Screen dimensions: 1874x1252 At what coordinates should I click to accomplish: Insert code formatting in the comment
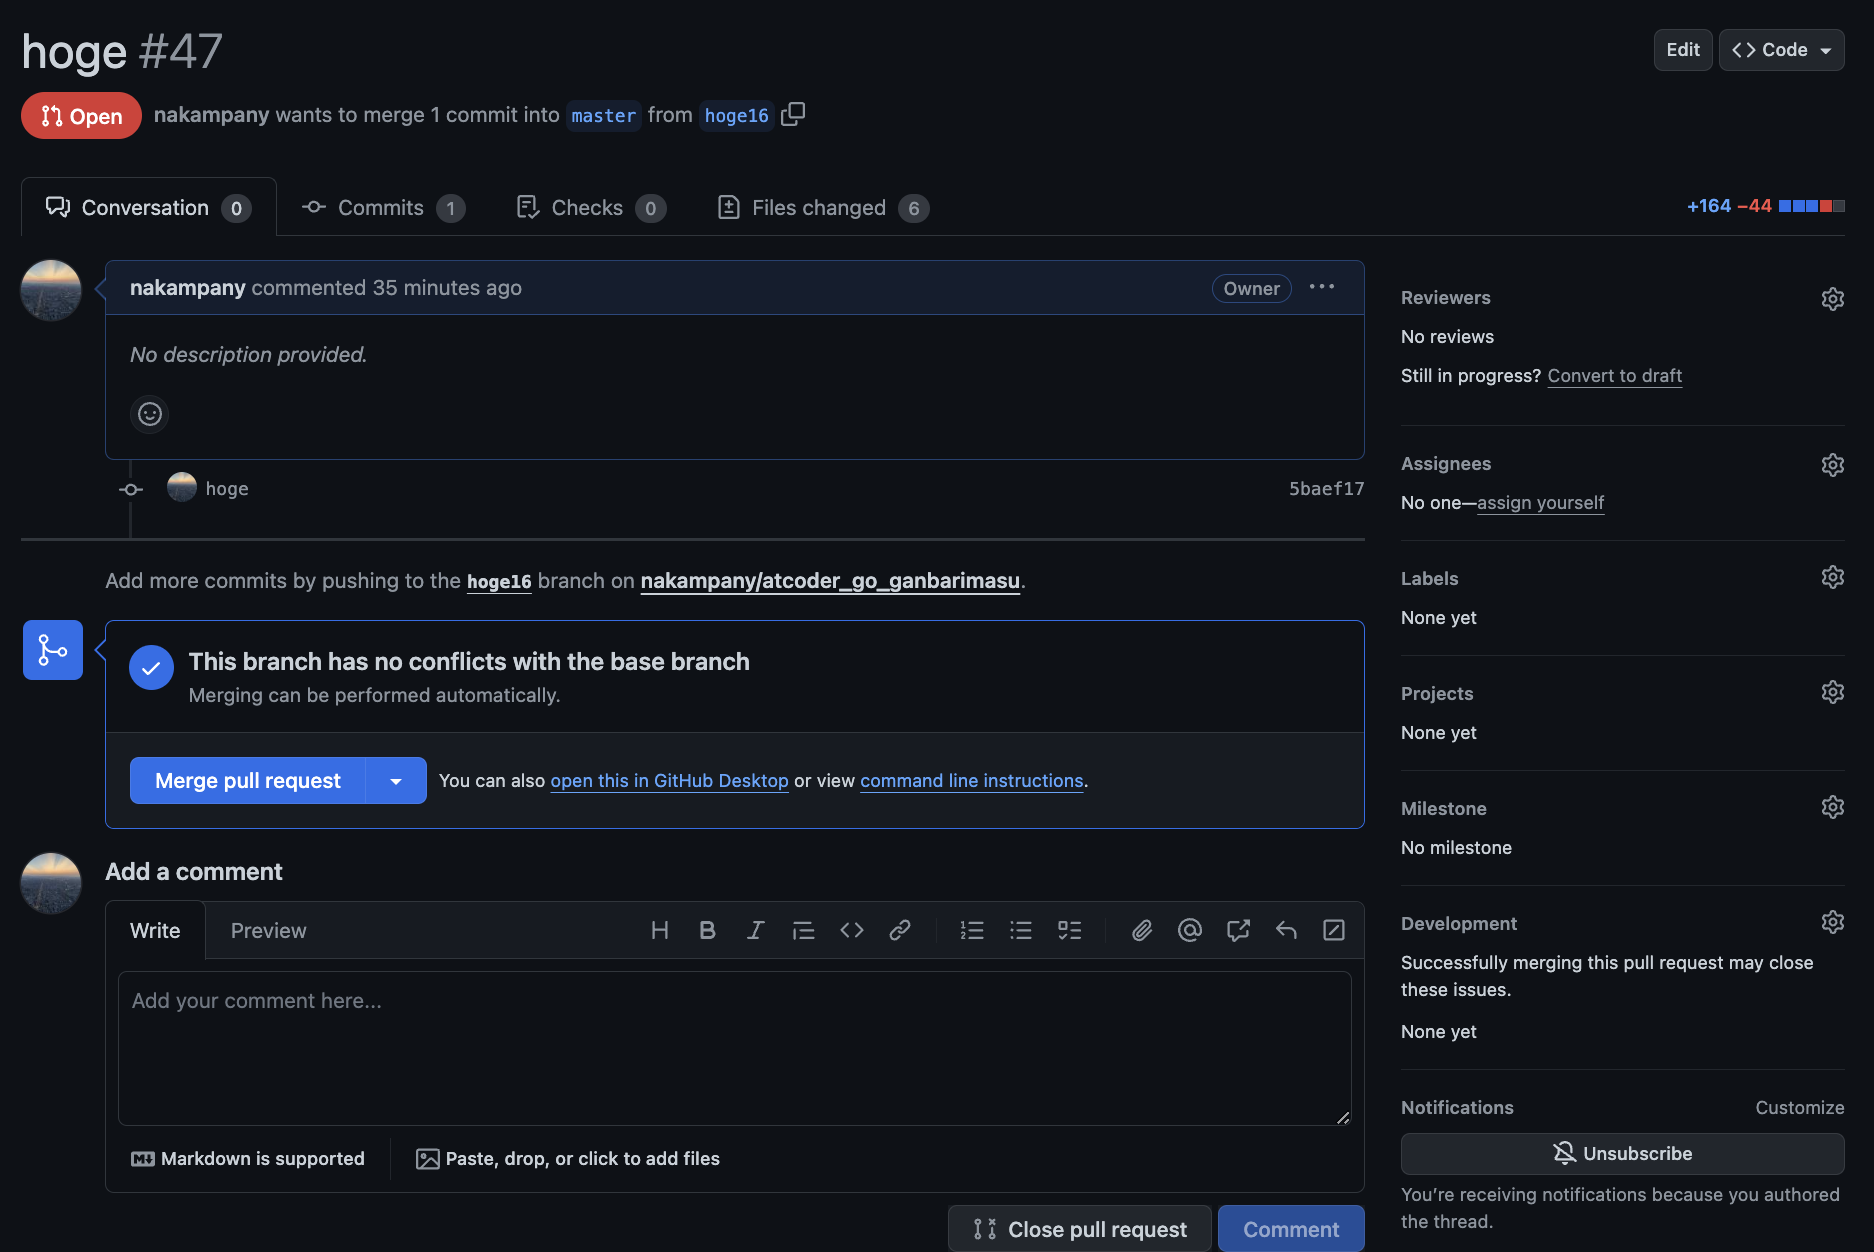[x=851, y=930]
